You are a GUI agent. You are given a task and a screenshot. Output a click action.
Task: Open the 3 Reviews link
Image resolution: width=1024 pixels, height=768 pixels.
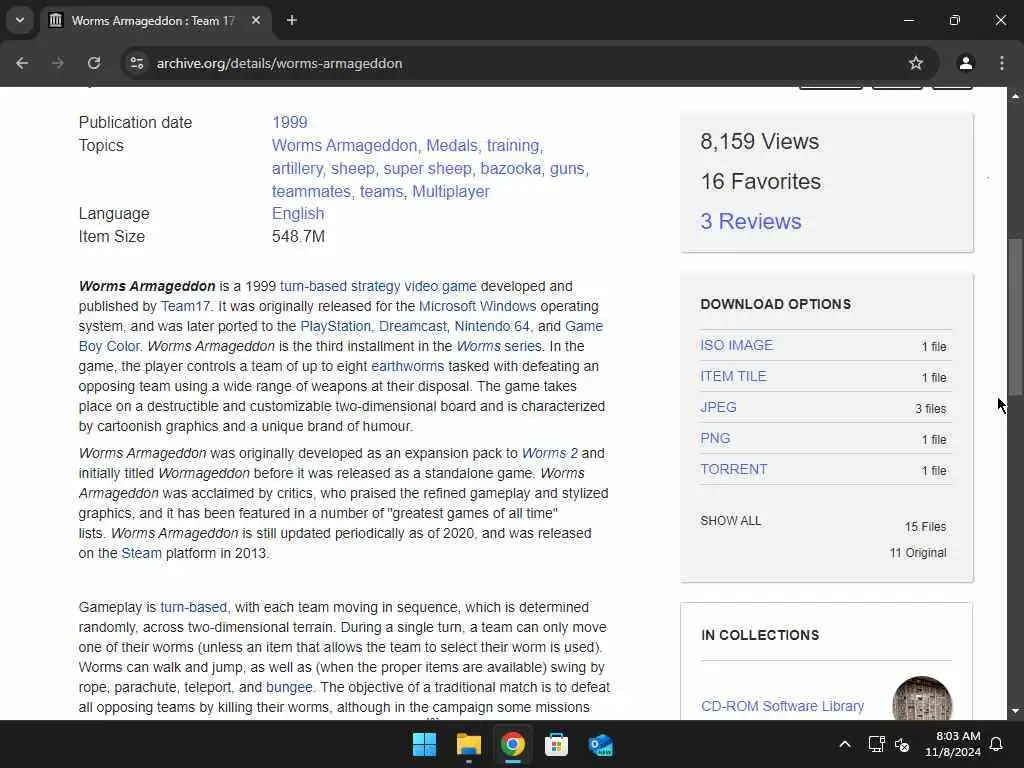coord(750,221)
